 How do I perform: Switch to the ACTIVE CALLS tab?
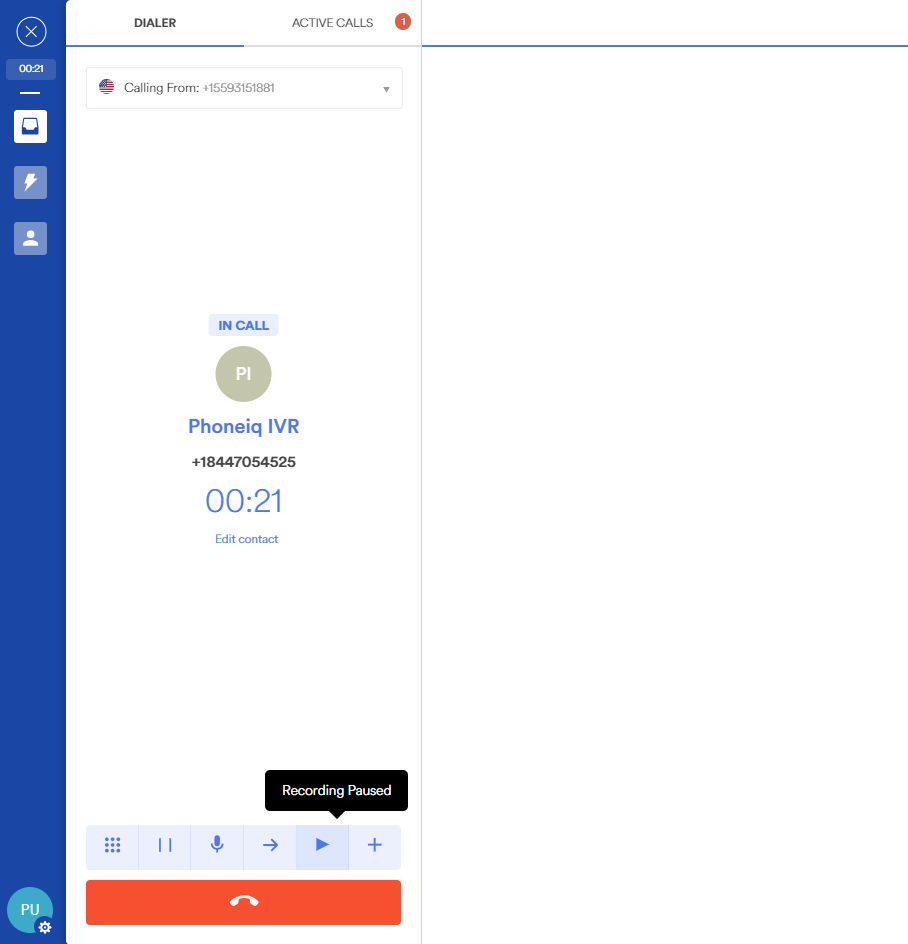[332, 23]
